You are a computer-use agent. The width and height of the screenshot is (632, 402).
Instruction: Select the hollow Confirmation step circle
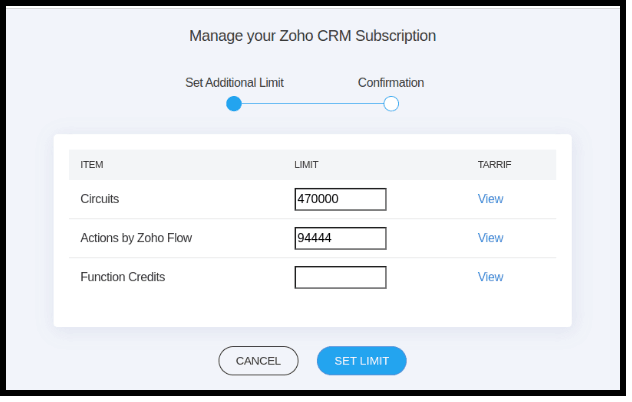pyautogui.click(x=391, y=103)
